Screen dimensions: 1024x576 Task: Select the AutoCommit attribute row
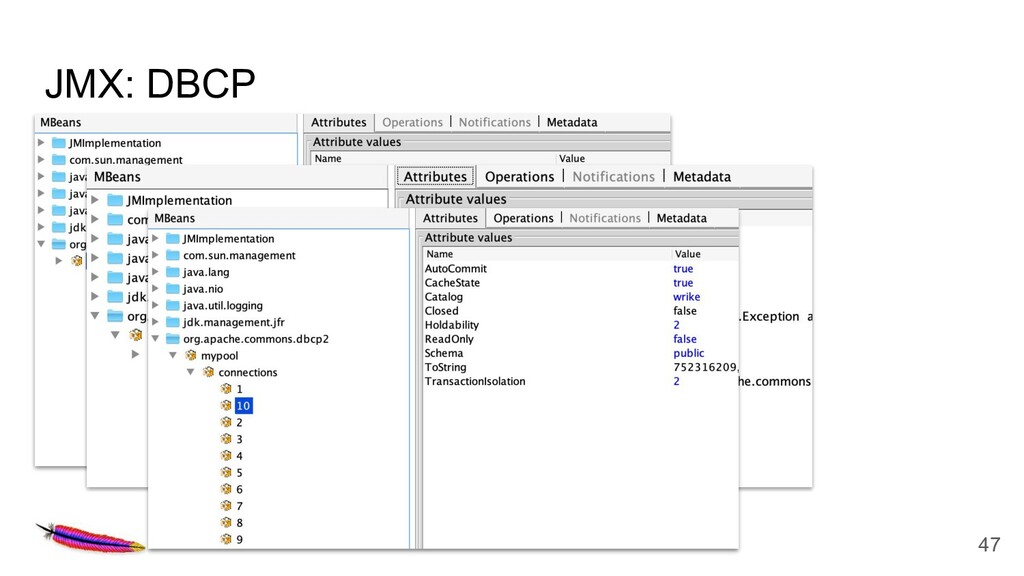tap(581, 268)
